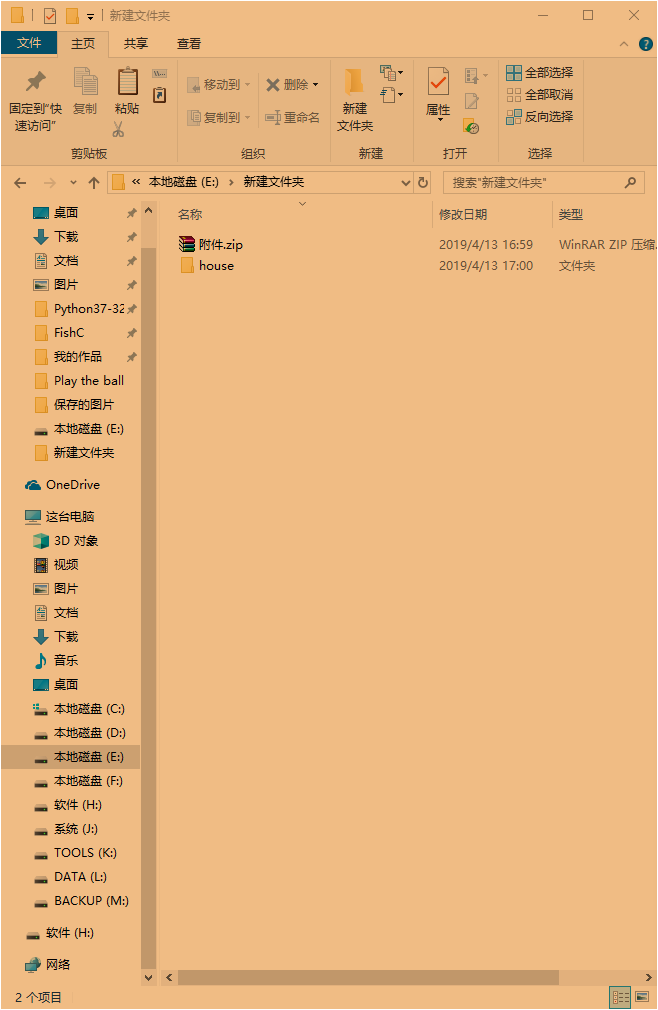Click the Up one level arrow
The width and height of the screenshot is (658, 1010).
[94, 183]
